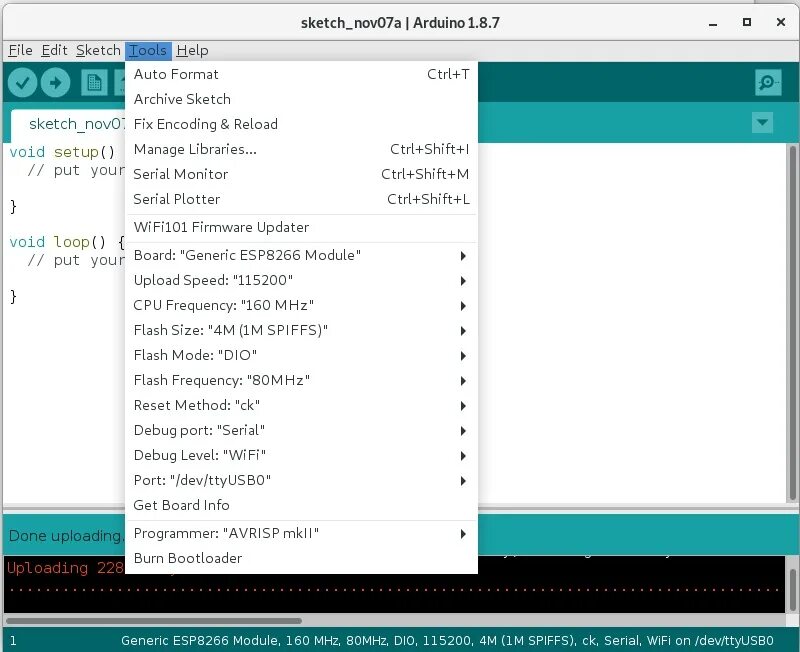The width and height of the screenshot is (800, 652).
Task: Minimize the Arduino window
Action: point(713,23)
